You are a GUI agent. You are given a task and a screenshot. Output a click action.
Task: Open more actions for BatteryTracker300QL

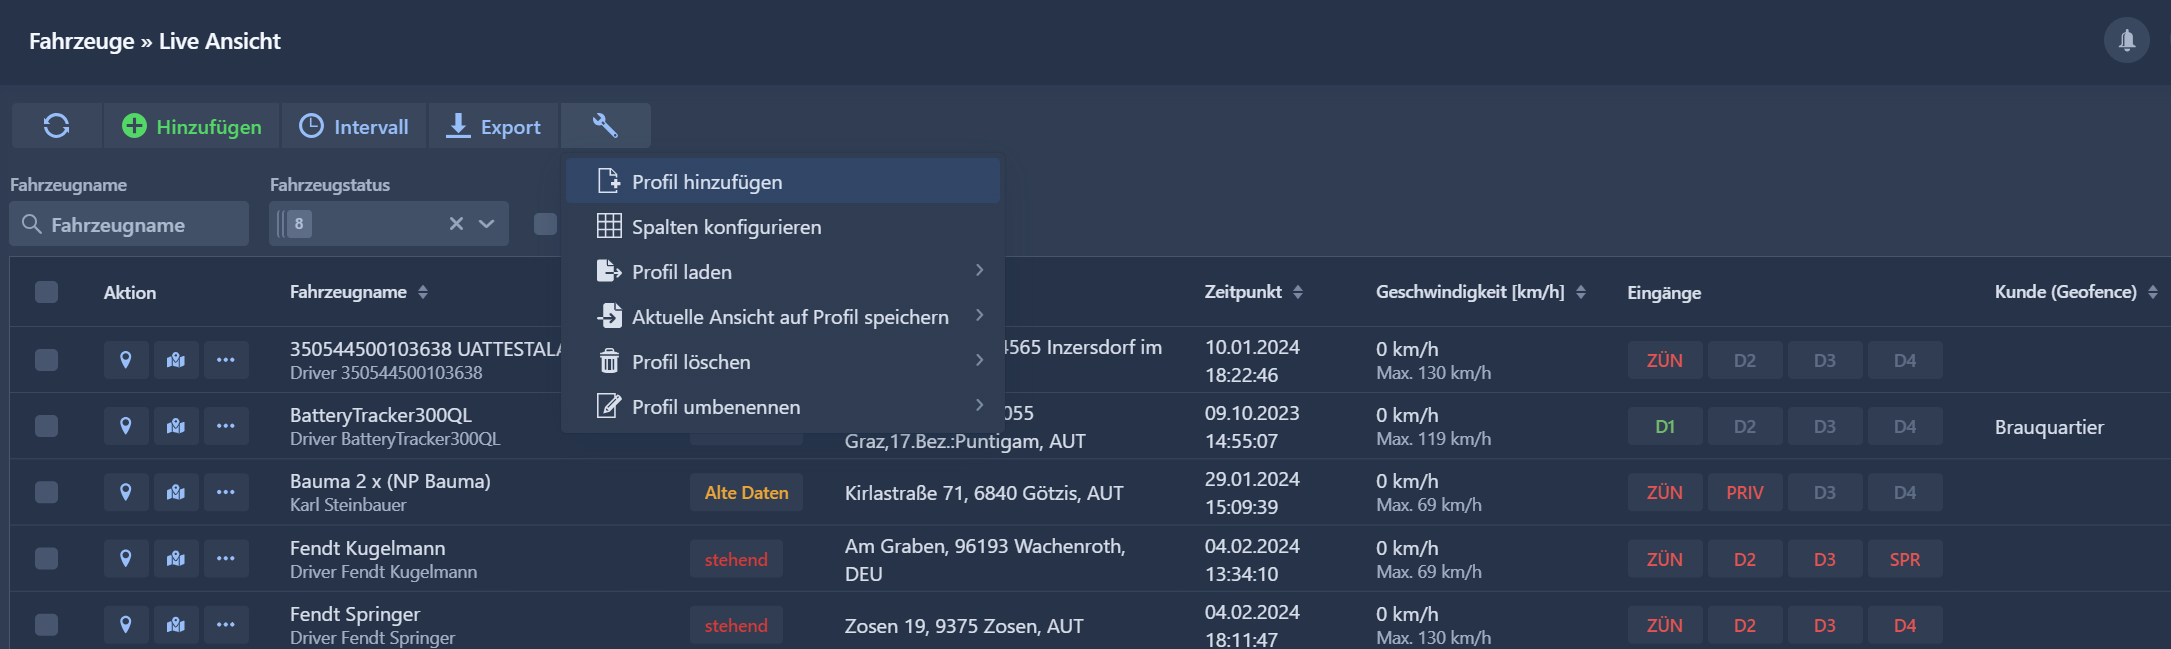click(226, 426)
